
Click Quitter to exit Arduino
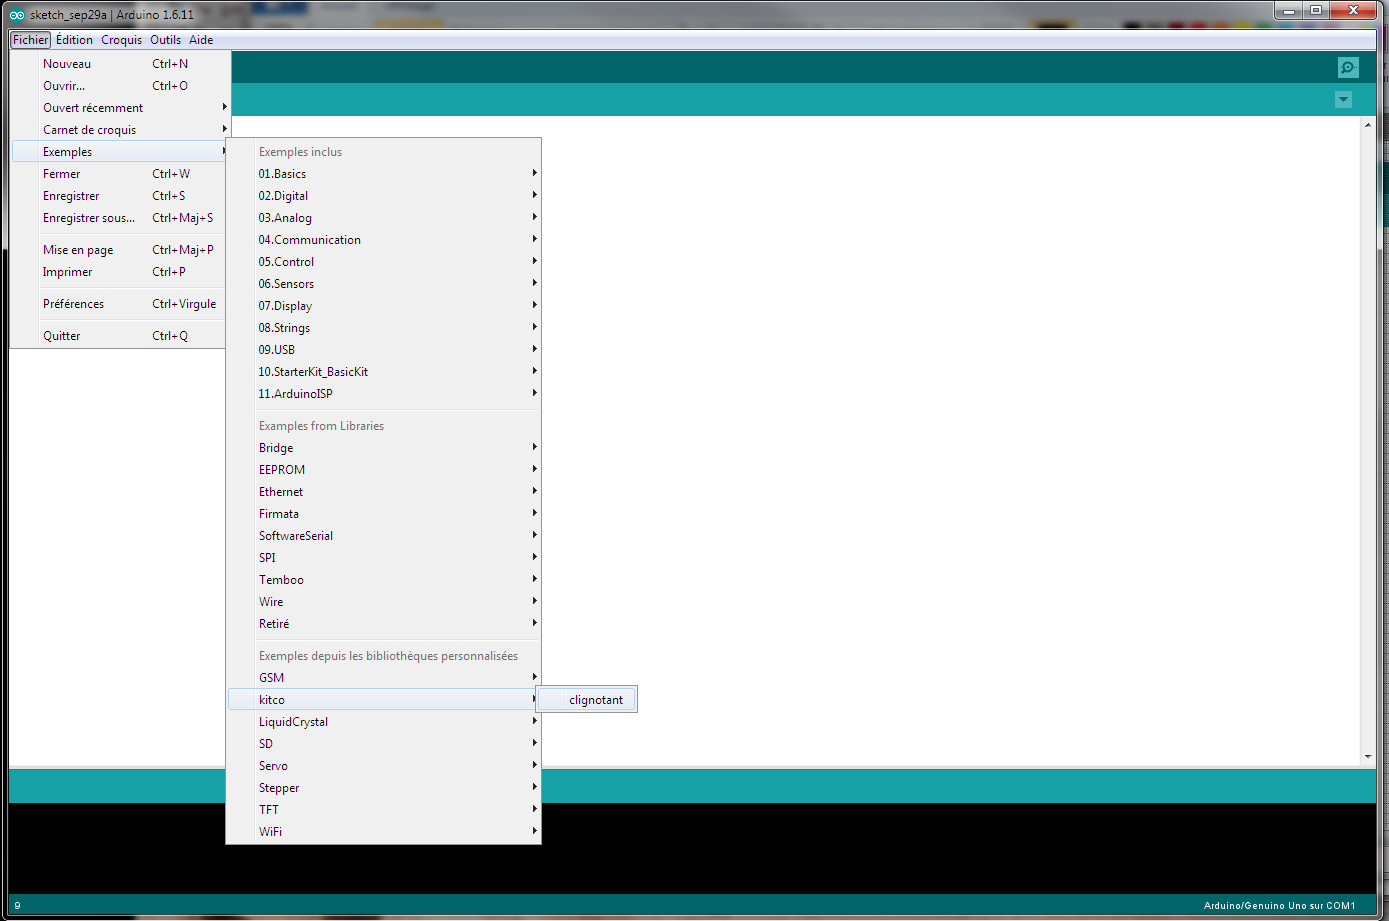pyautogui.click(x=61, y=336)
